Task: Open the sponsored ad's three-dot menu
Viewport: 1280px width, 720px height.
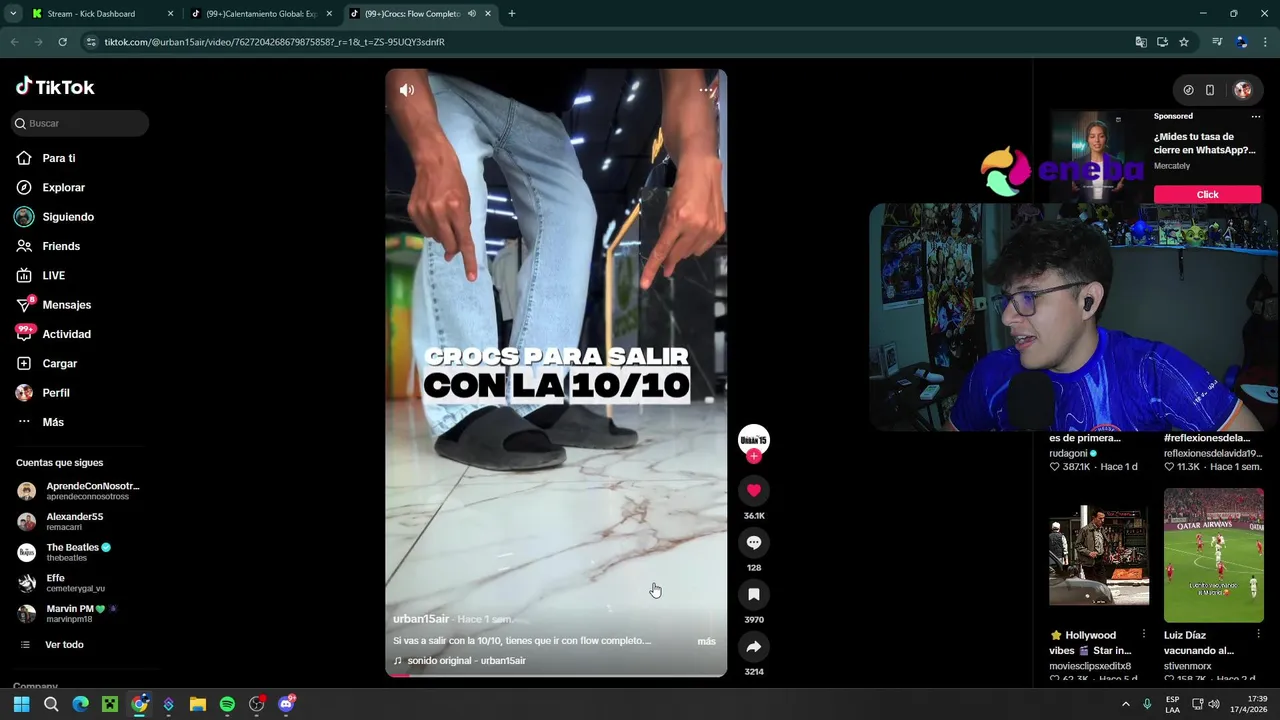Action: tap(1256, 116)
